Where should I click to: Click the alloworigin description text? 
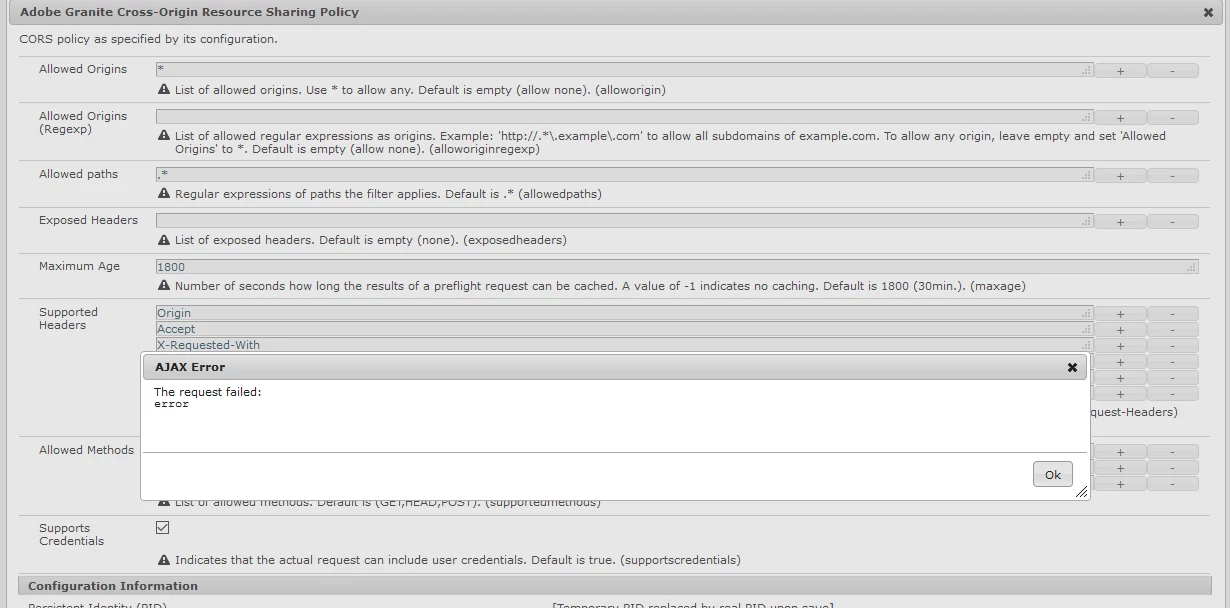420,90
